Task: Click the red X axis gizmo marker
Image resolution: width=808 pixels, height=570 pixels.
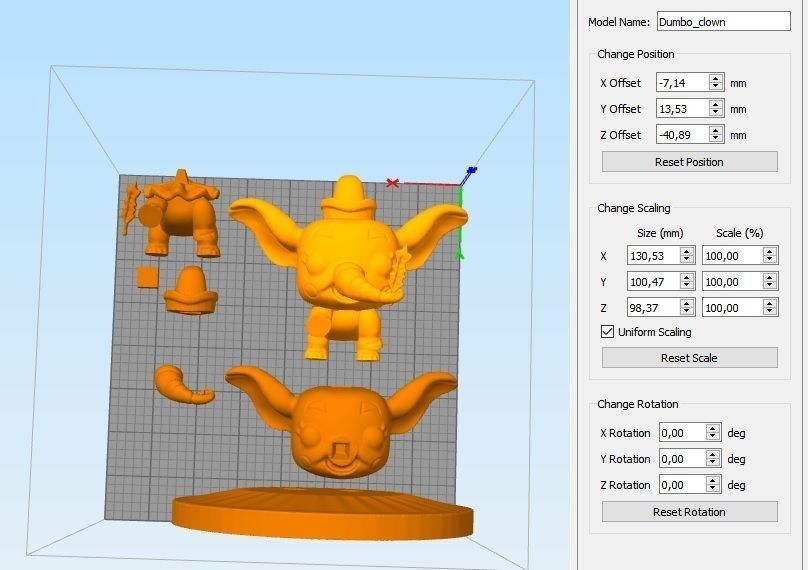Action: pyautogui.click(x=393, y=183)
